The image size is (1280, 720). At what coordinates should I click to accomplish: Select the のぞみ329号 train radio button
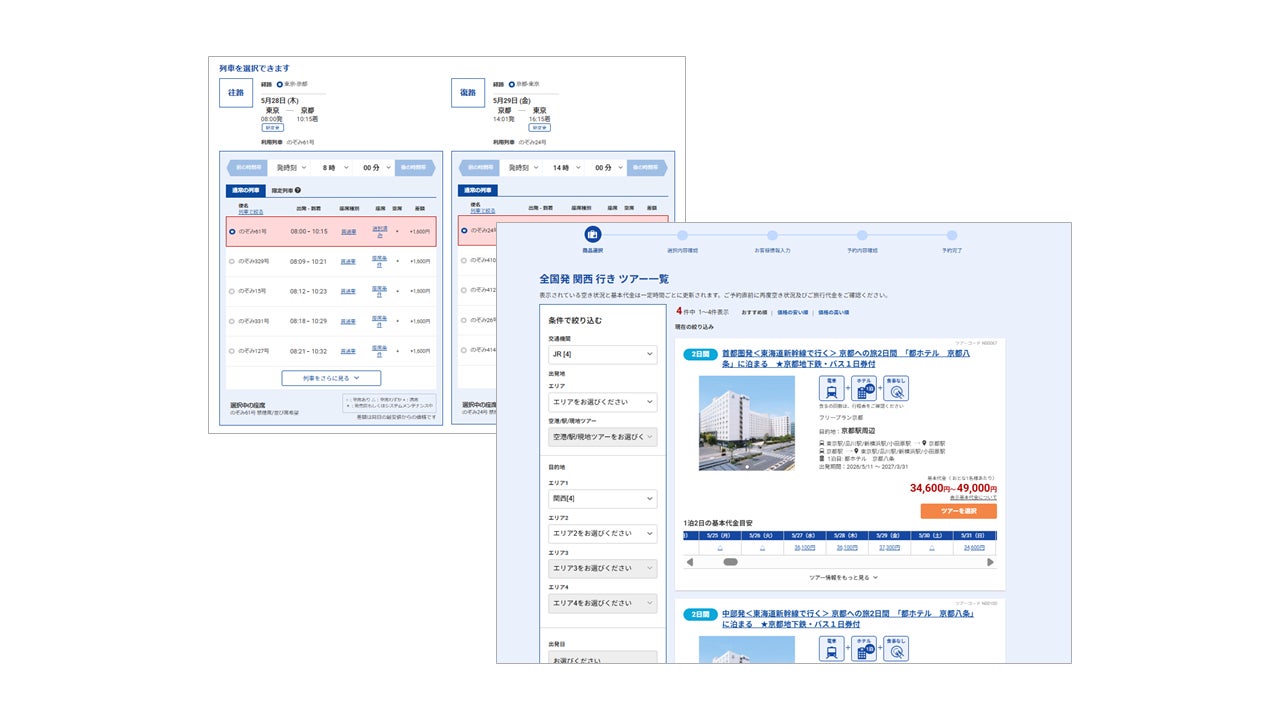[x=232, y=261]
